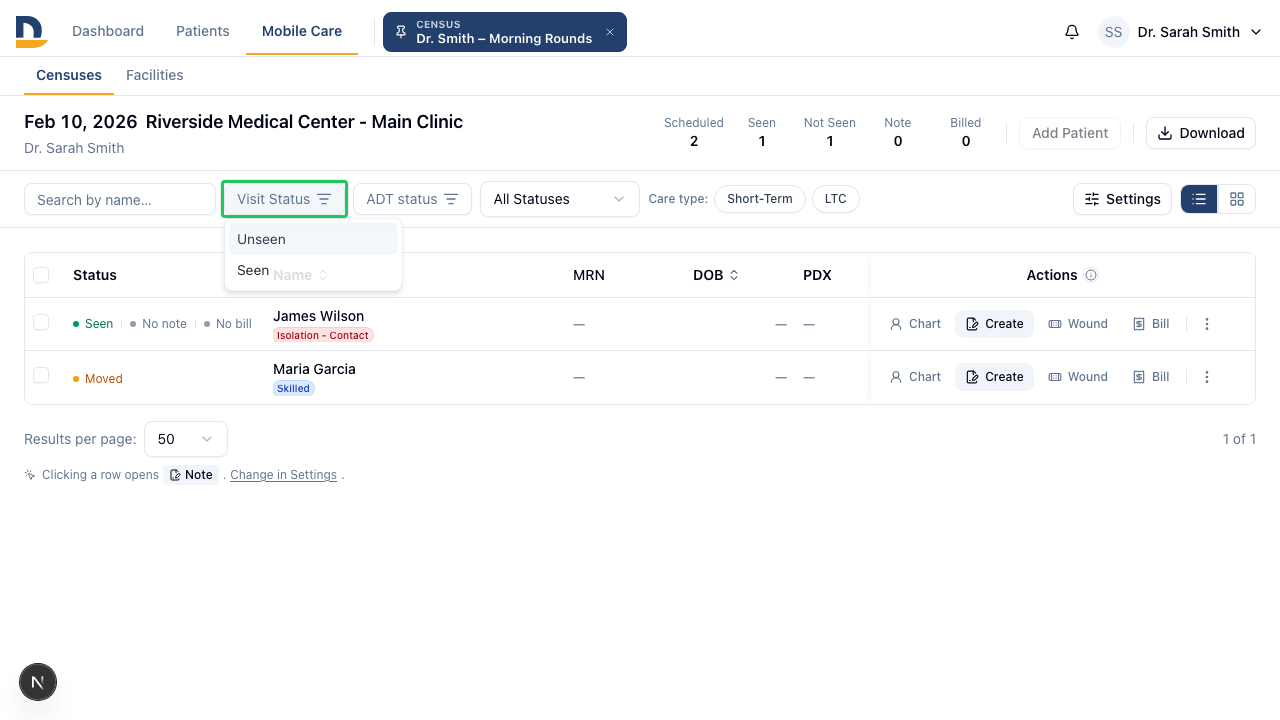Open the notifications bell
This screenshot has width=1280, height=720.
pos(1072,32)
